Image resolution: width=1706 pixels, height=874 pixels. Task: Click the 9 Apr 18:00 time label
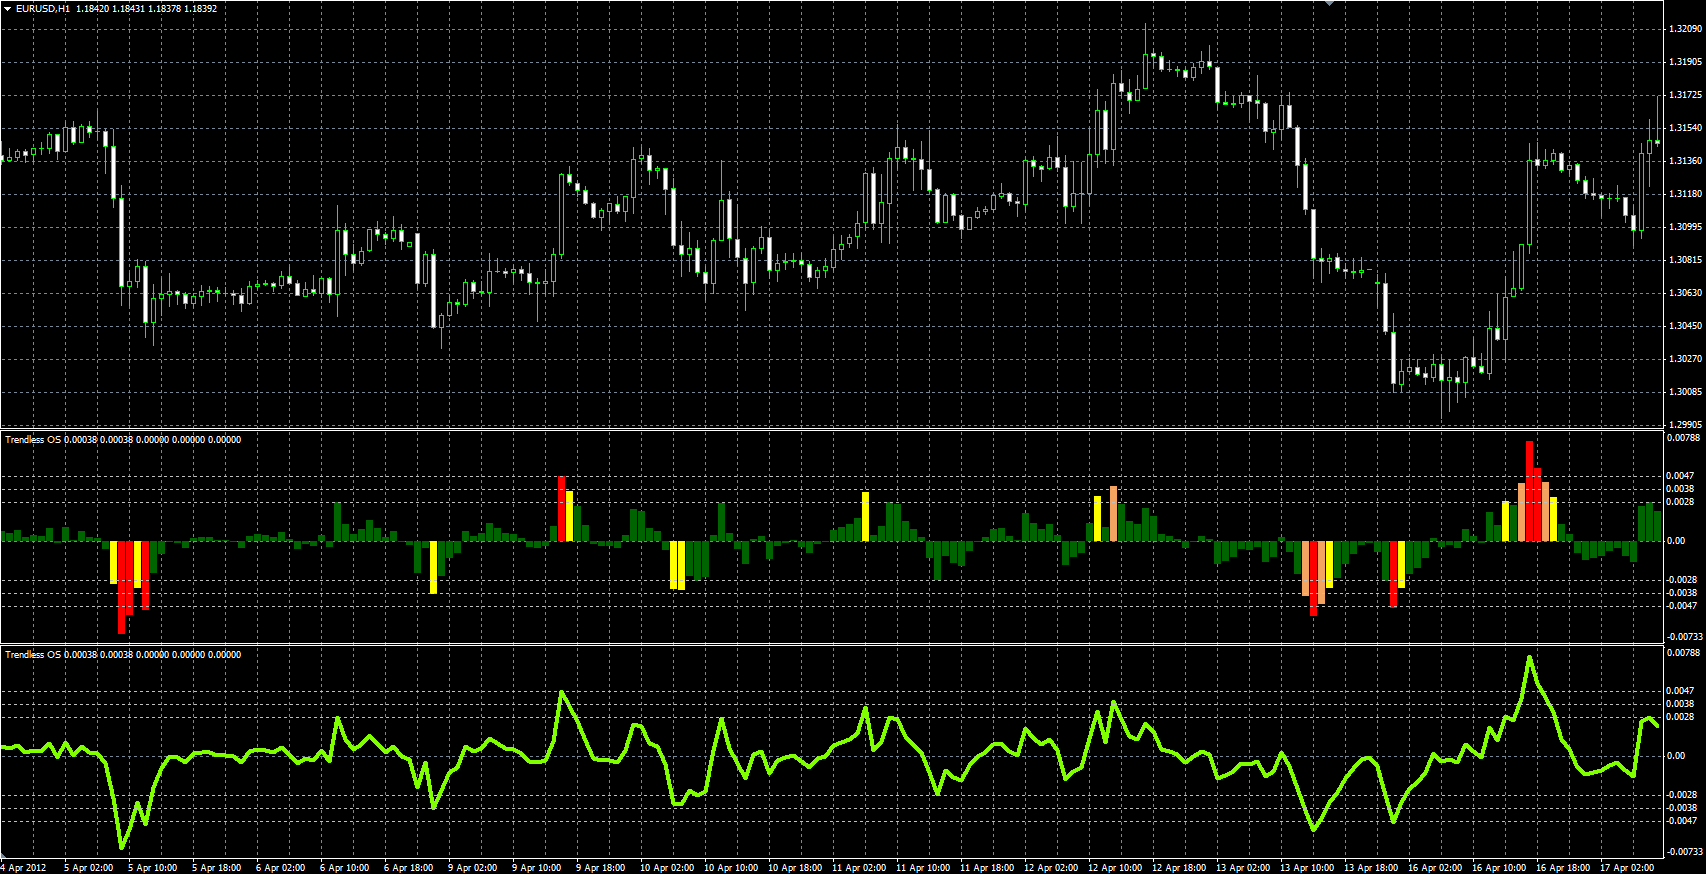pos(600,868)
